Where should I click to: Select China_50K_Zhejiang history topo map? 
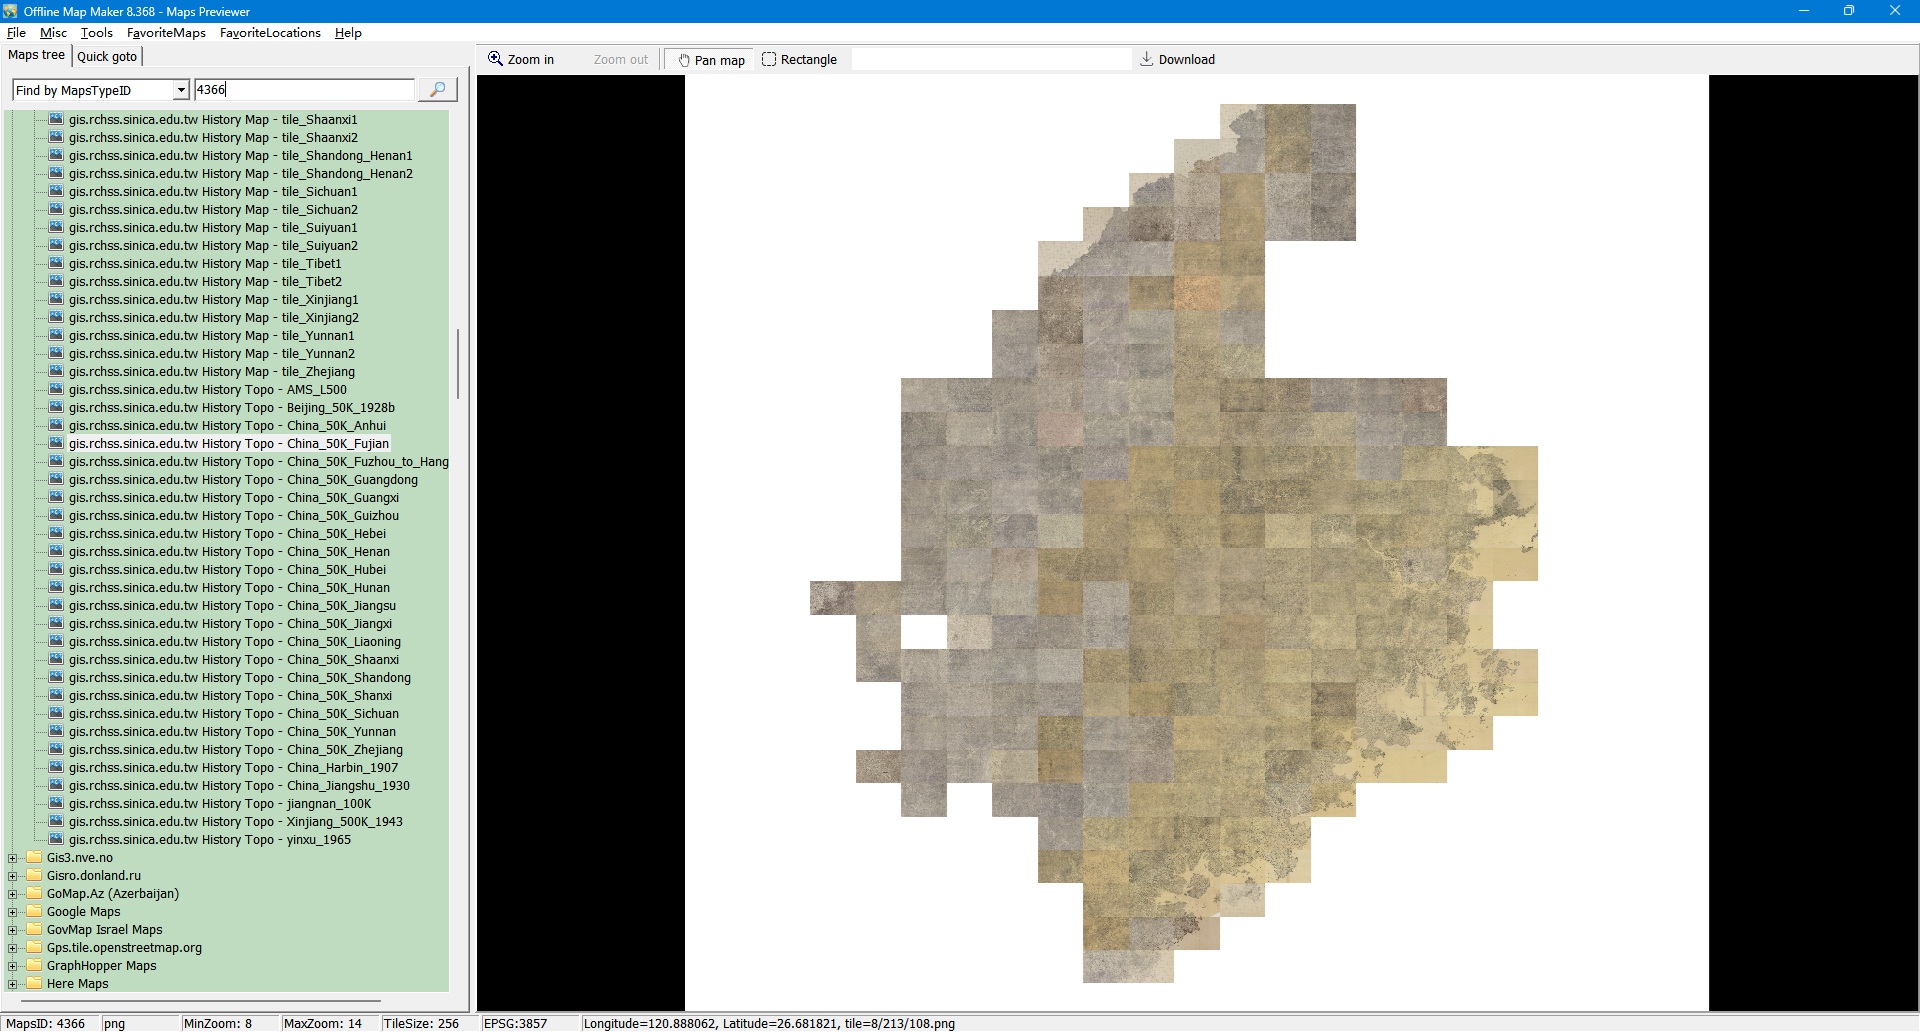[235, 750]
